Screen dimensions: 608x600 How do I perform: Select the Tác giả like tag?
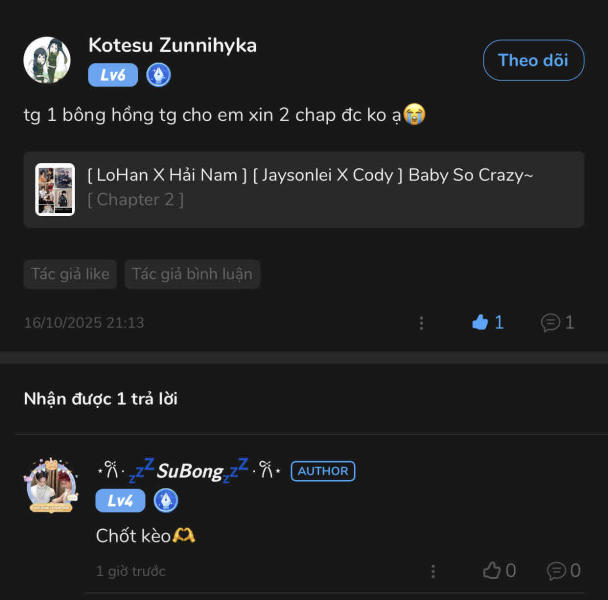[x=70, y=274]
